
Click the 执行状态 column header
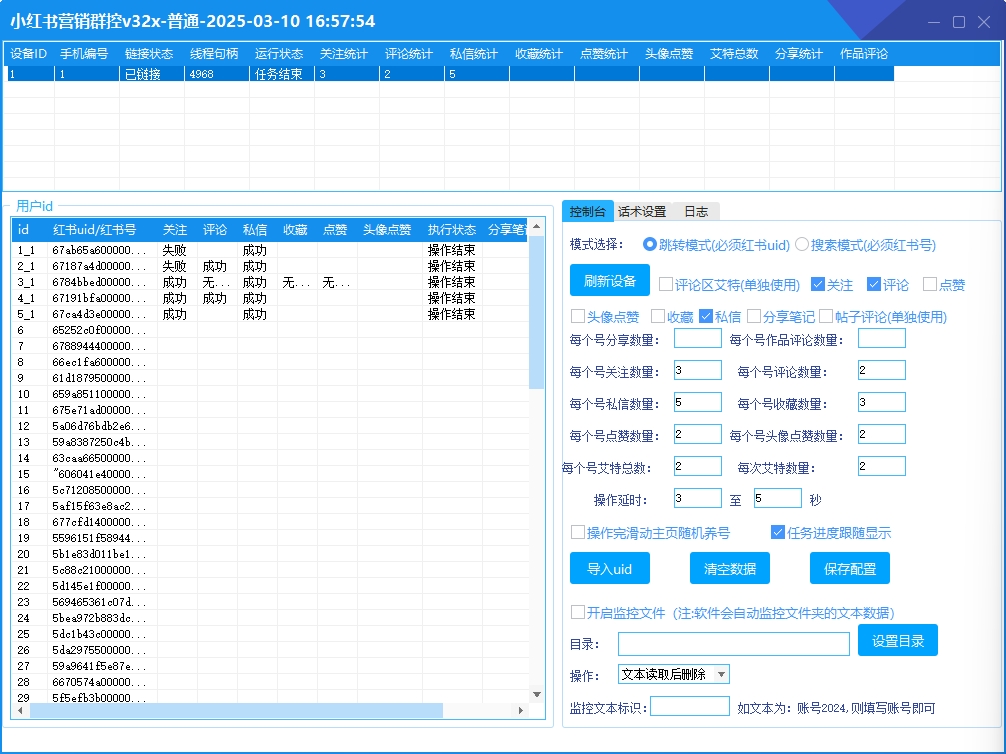[452, 230]
